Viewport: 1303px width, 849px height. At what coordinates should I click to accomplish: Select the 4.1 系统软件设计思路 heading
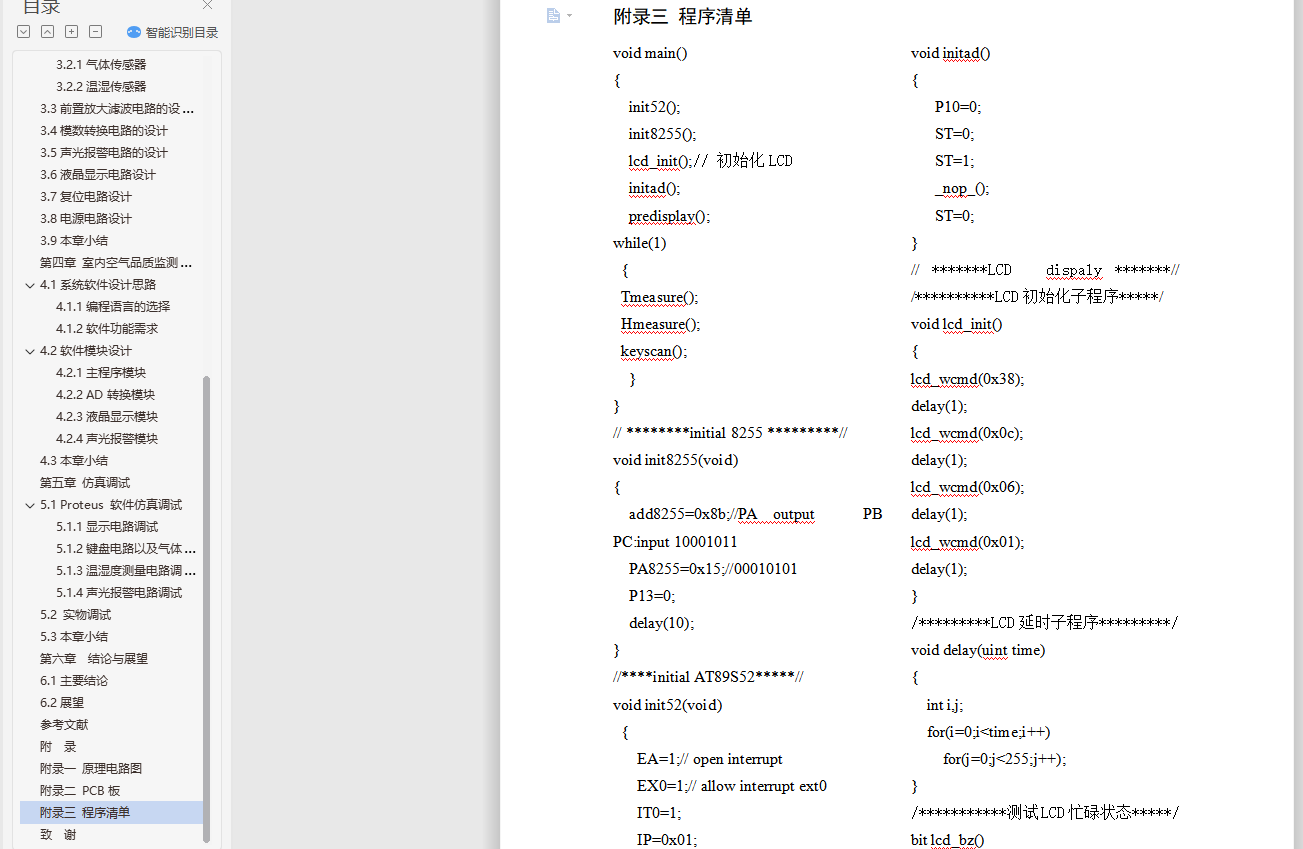(x=98, y=285)
